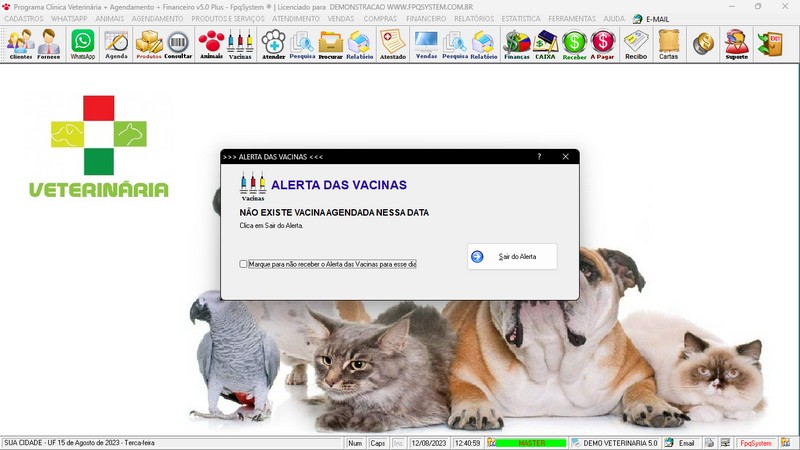Open the Vacinas syringes toolbar icon
The image size is (800, 450).
click(x=240, y=44)
